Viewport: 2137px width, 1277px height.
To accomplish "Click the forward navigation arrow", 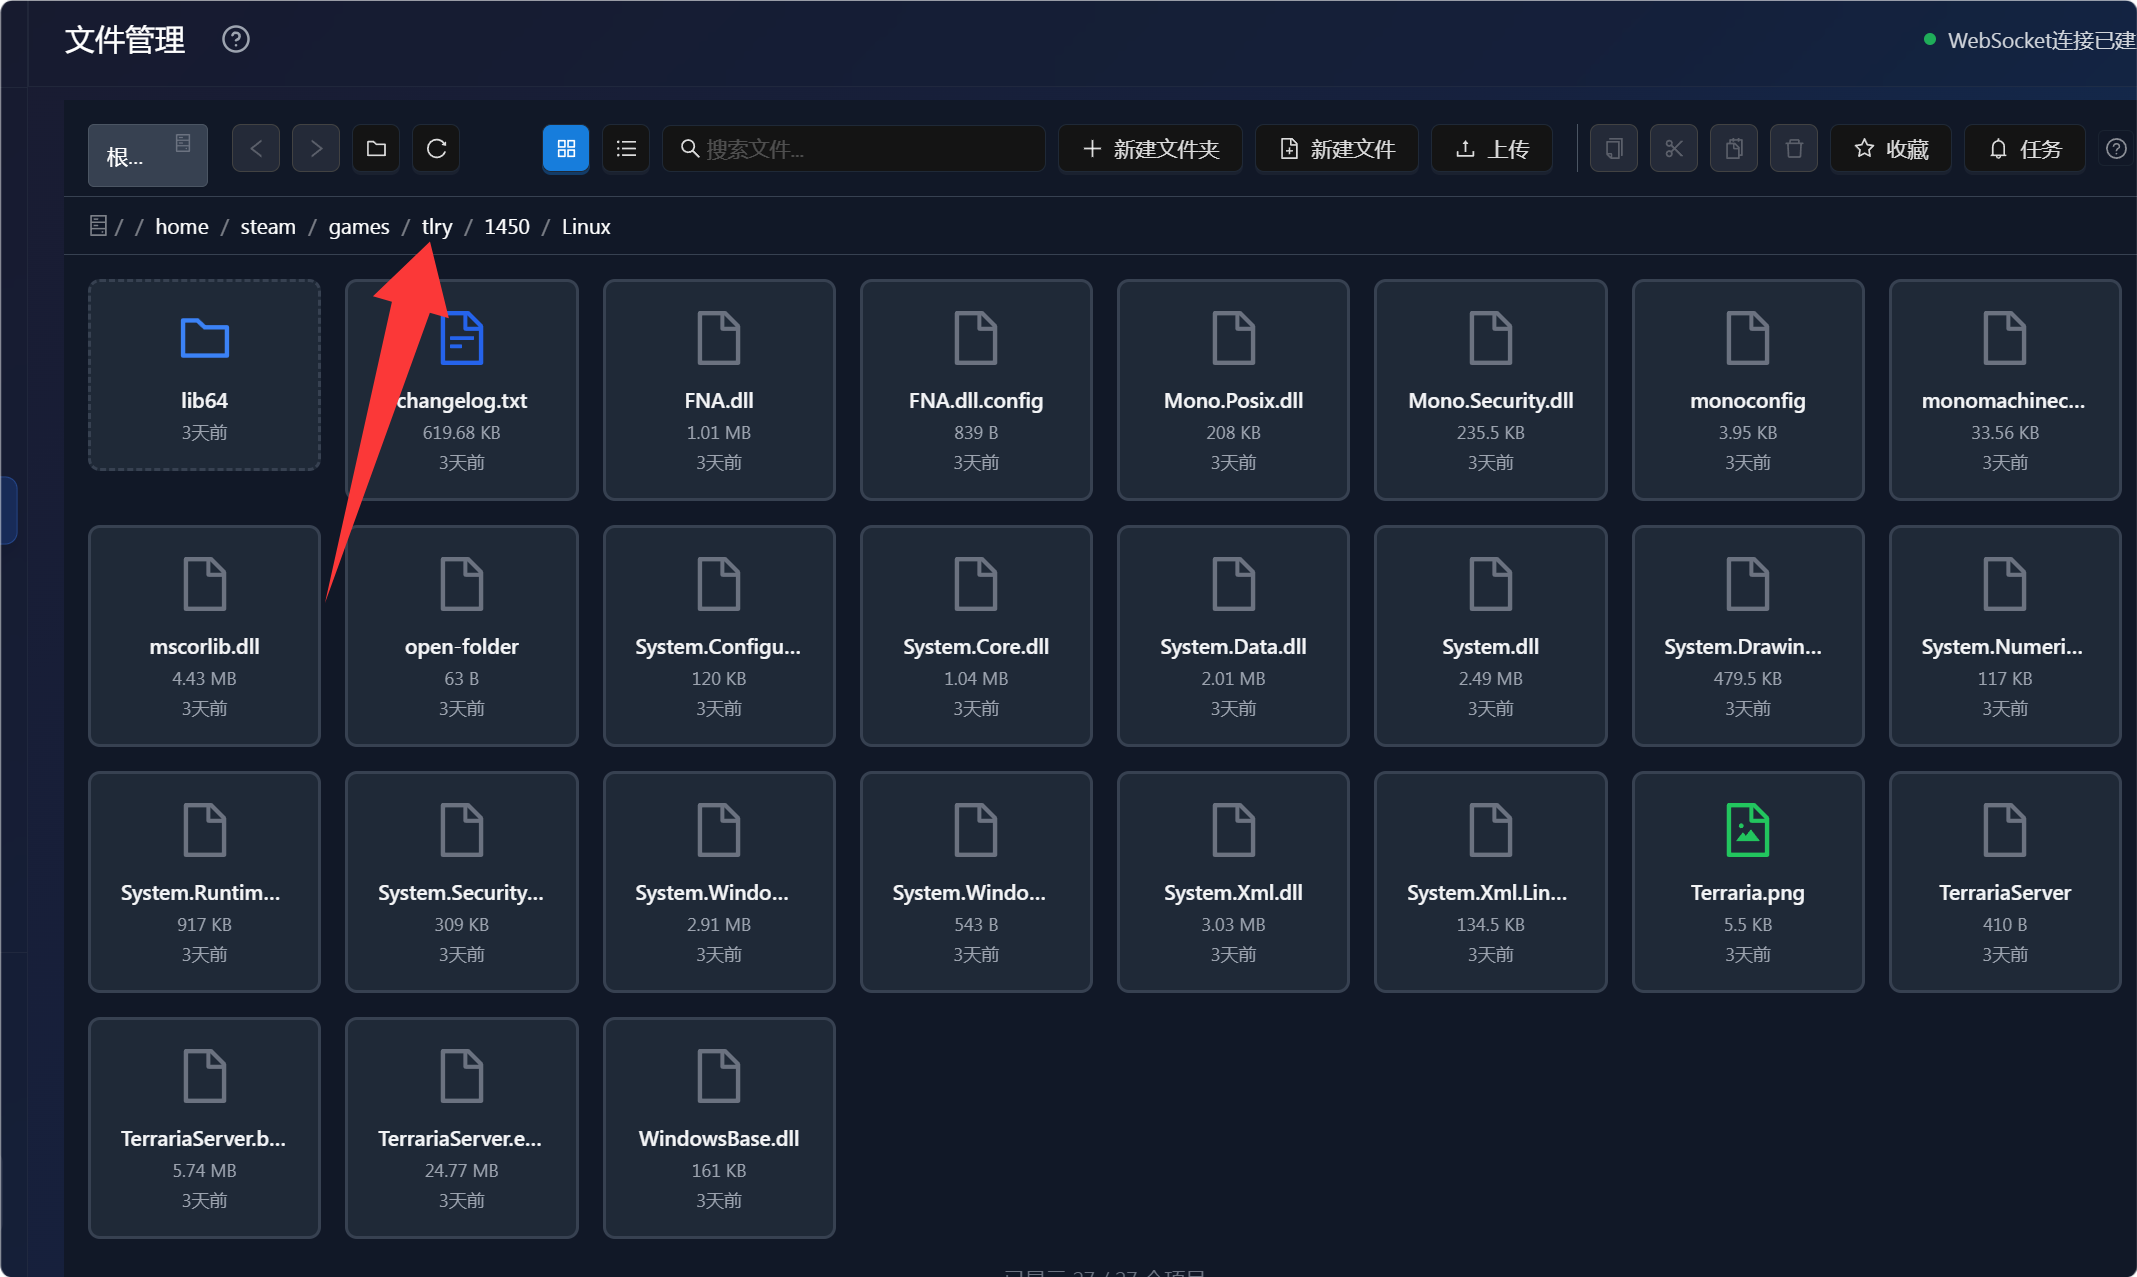I will [316, 149].
